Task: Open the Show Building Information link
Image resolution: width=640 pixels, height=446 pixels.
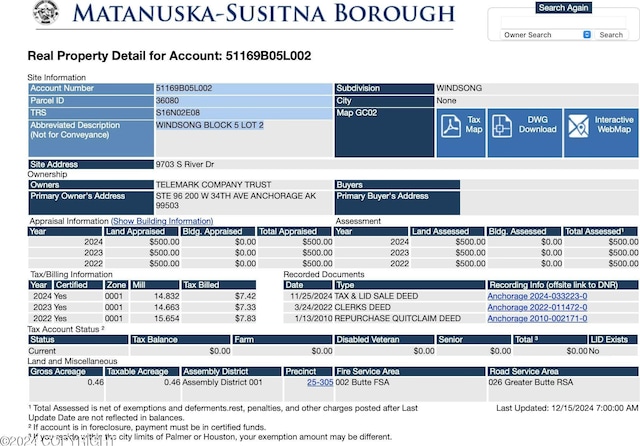Action: [x=162, y=221]
